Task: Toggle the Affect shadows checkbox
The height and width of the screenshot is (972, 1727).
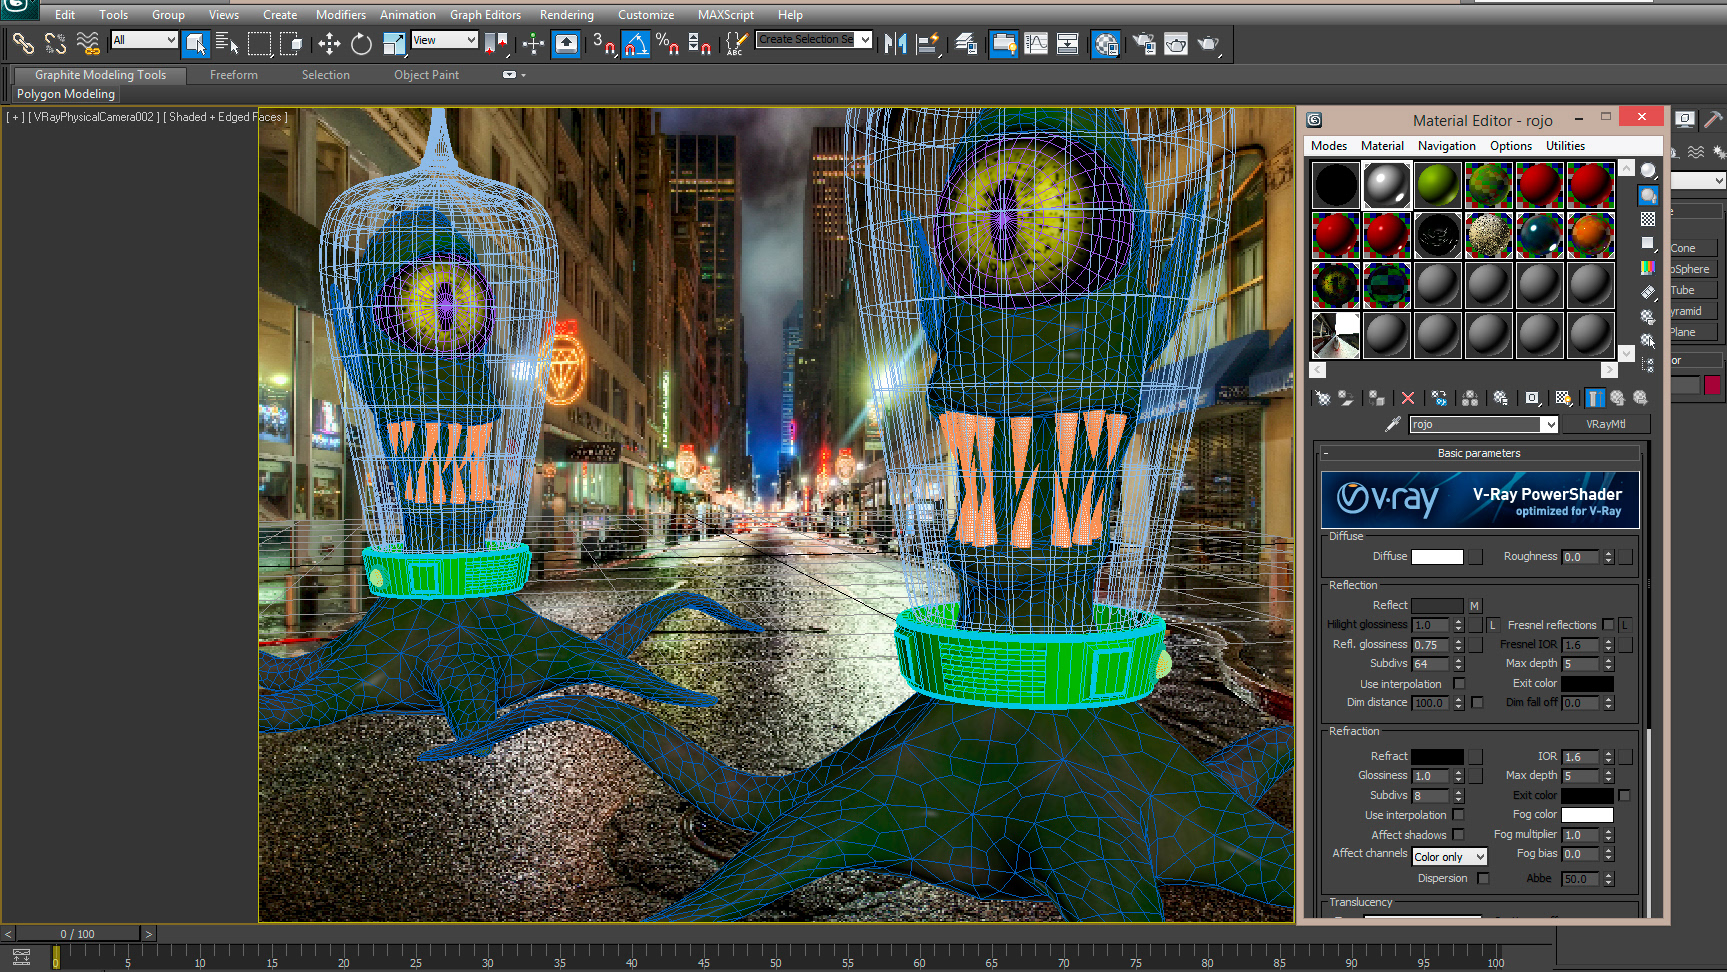Action: click(x=1459, y=835)
